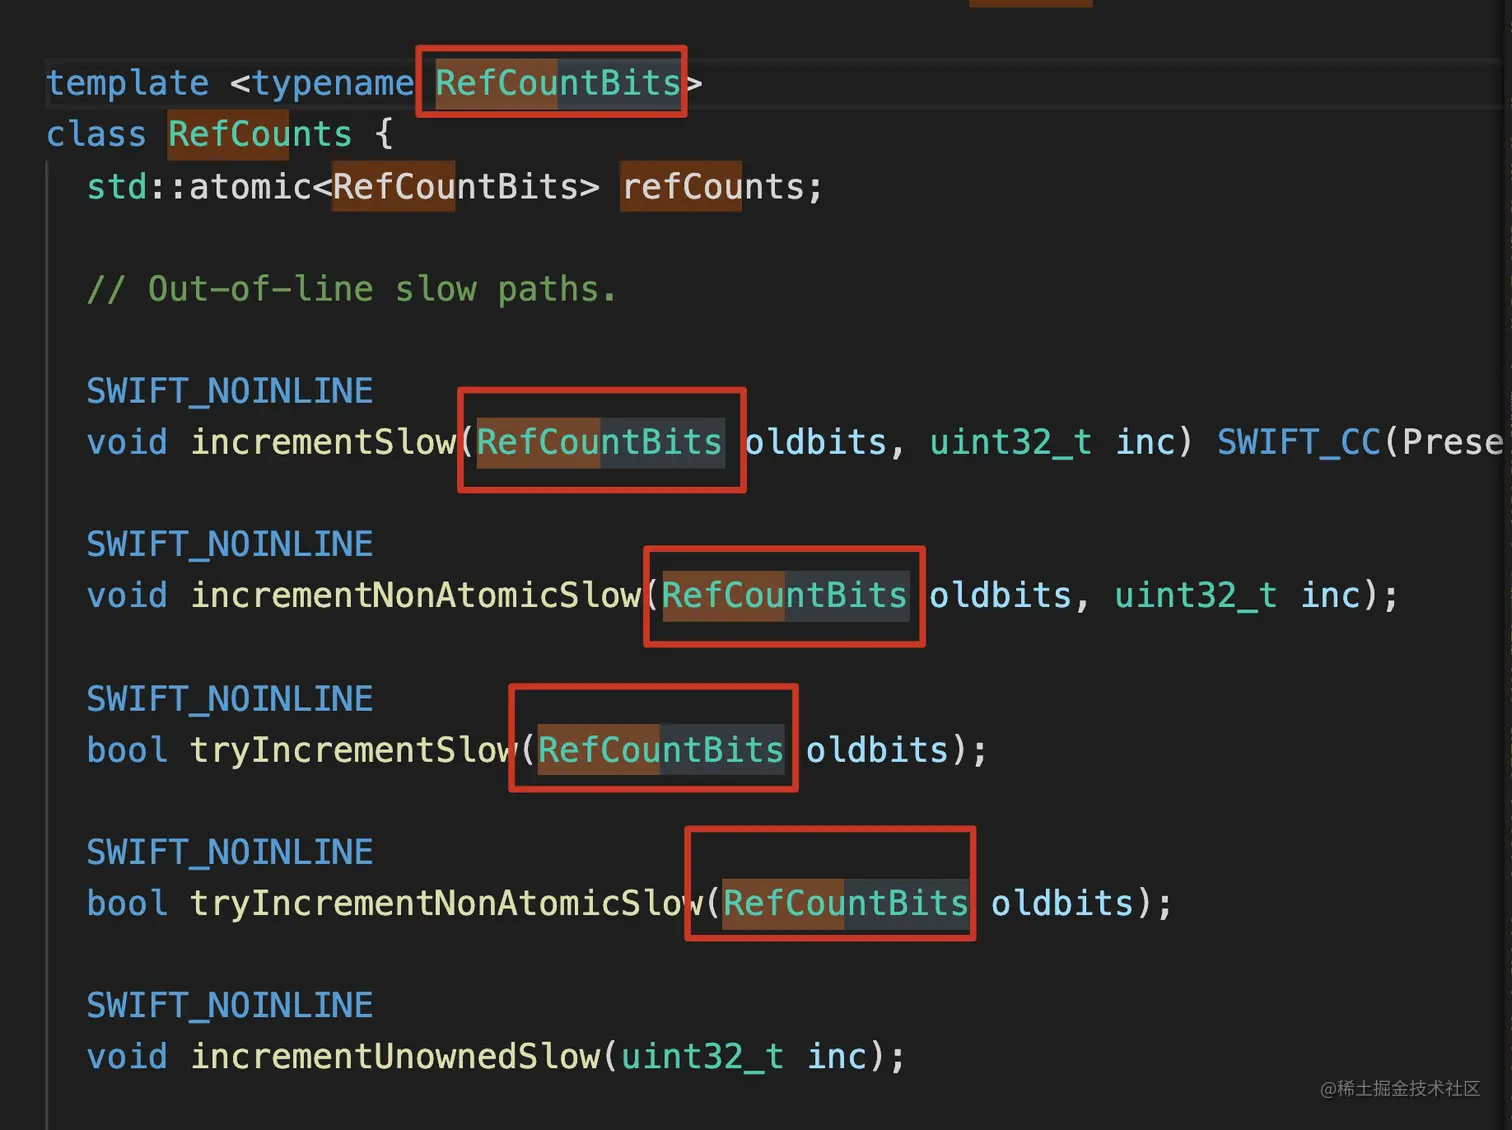This screenshot has width=1512, height=1130.
Task: Click RefCountBits parameter type in tryIncrementNonAtomicSlow
Action: click(x=846, y=904)
